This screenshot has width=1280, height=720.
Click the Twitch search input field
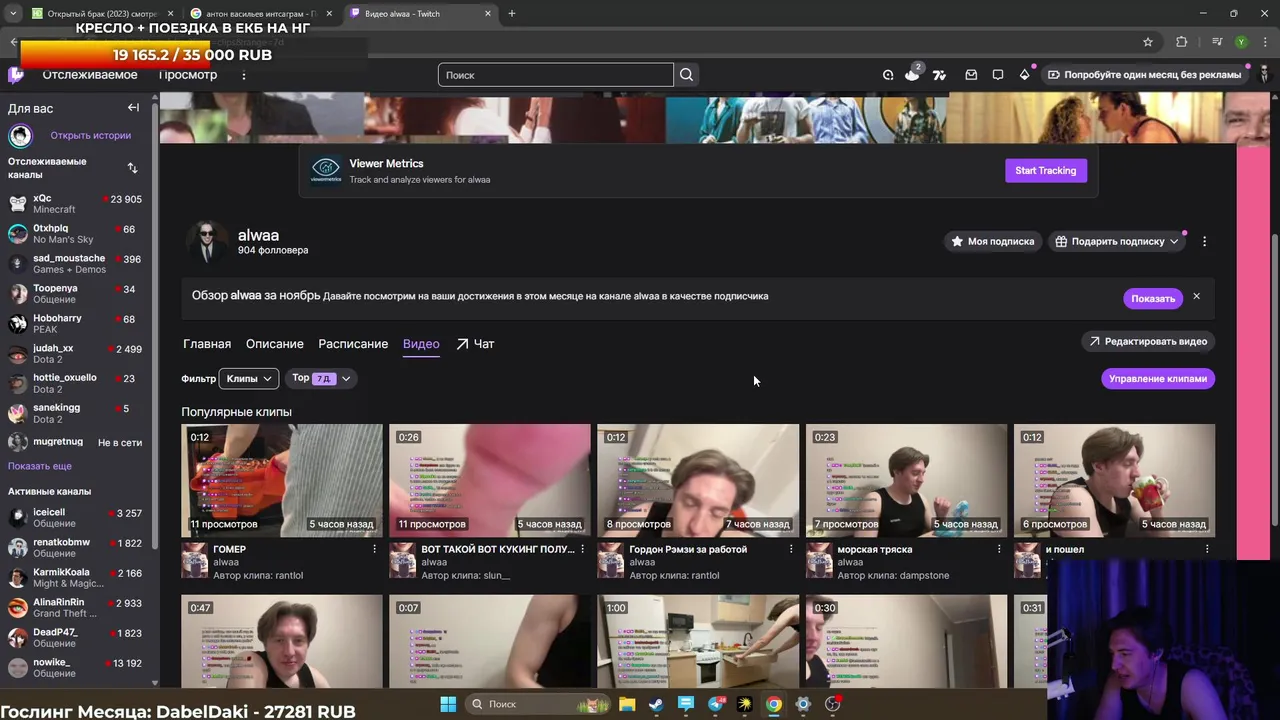pos(556,75)
